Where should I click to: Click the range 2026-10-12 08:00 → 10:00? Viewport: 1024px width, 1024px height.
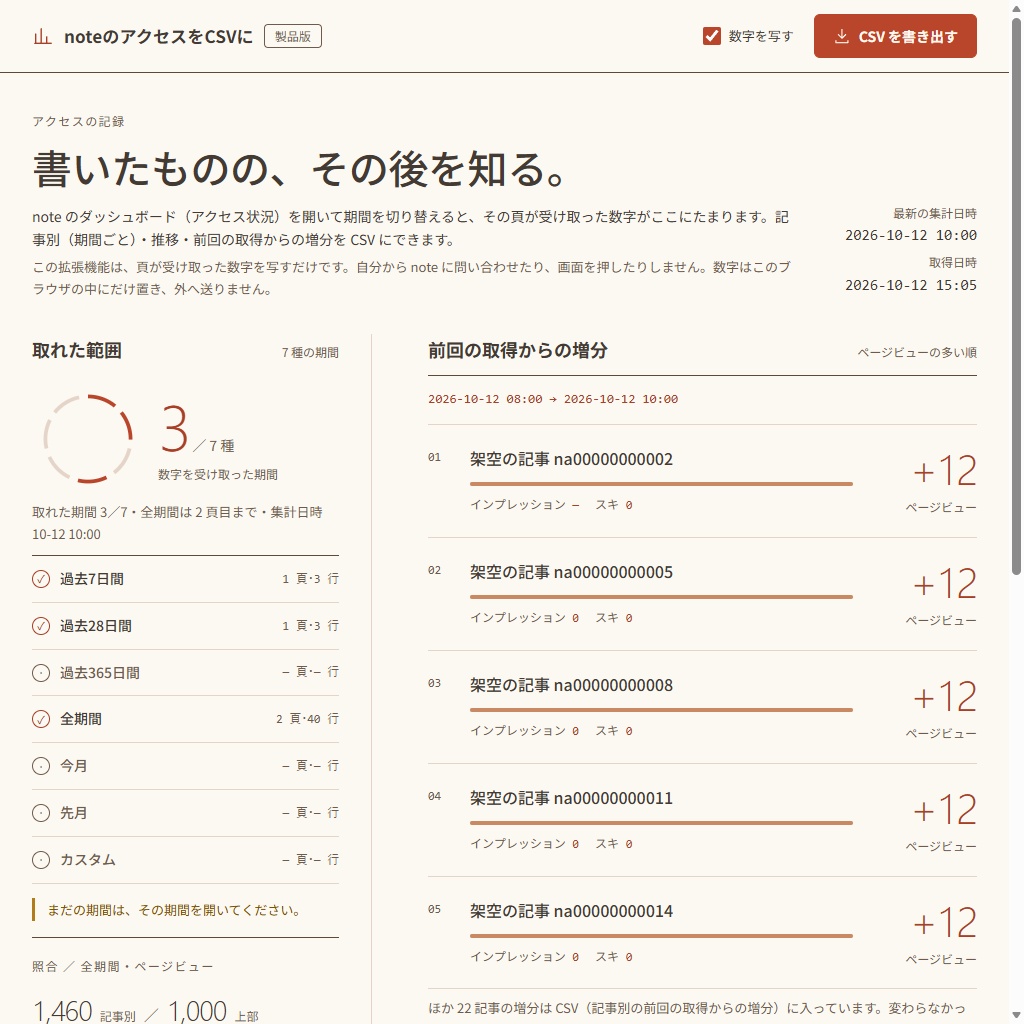(553, 399)
